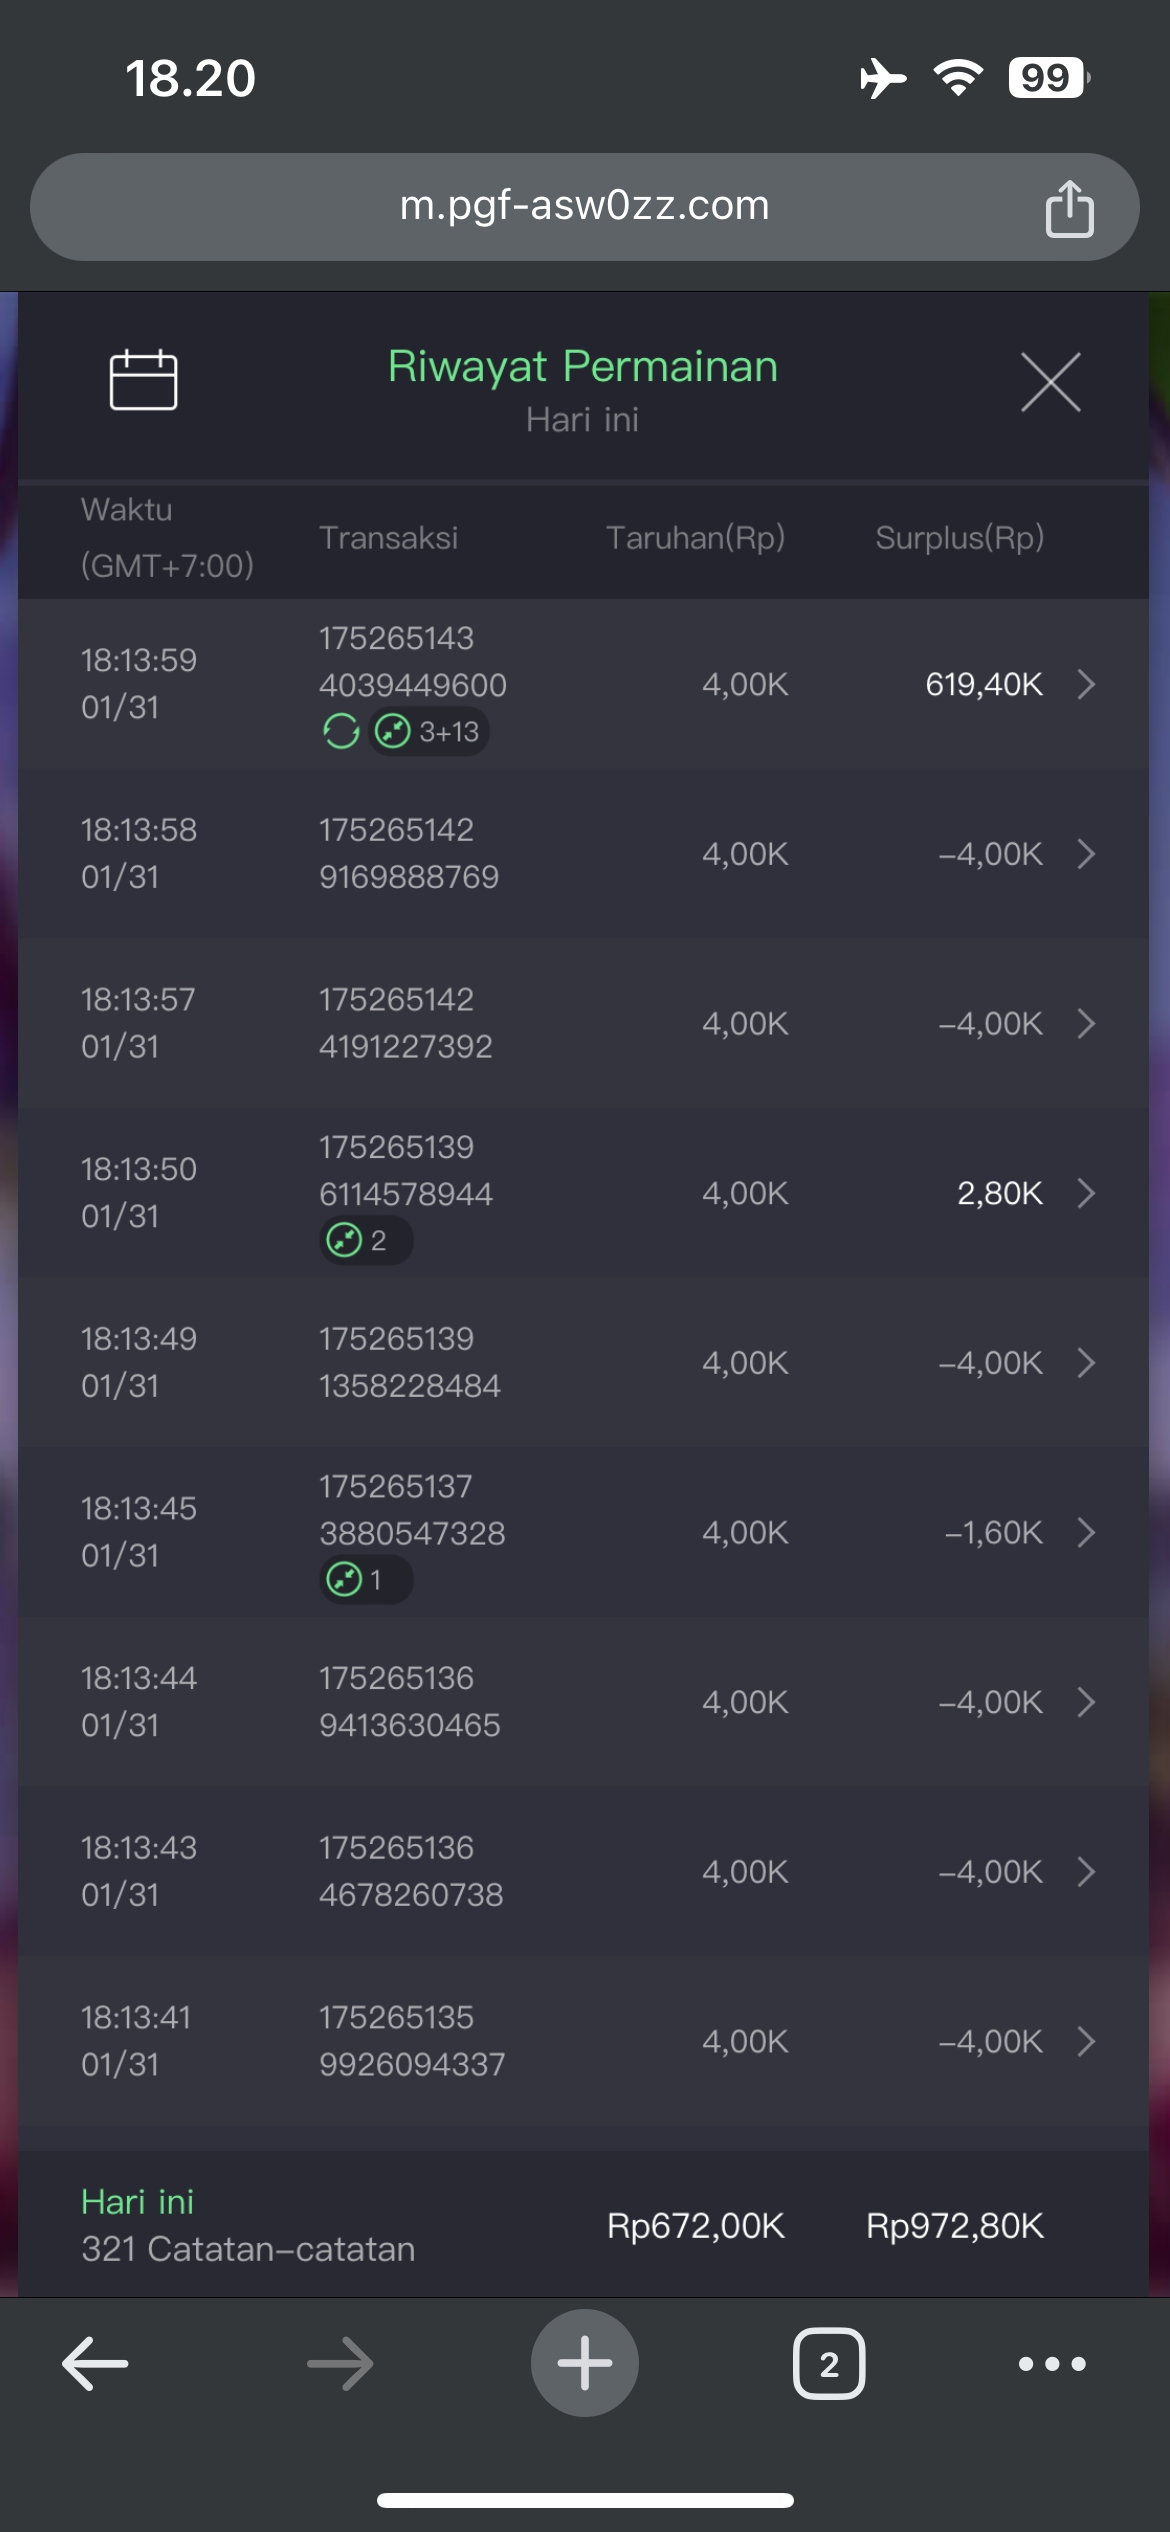Open the calendar date filter icon
The height and width of the screenshot is (2532, 1170).
coord(143,380)
